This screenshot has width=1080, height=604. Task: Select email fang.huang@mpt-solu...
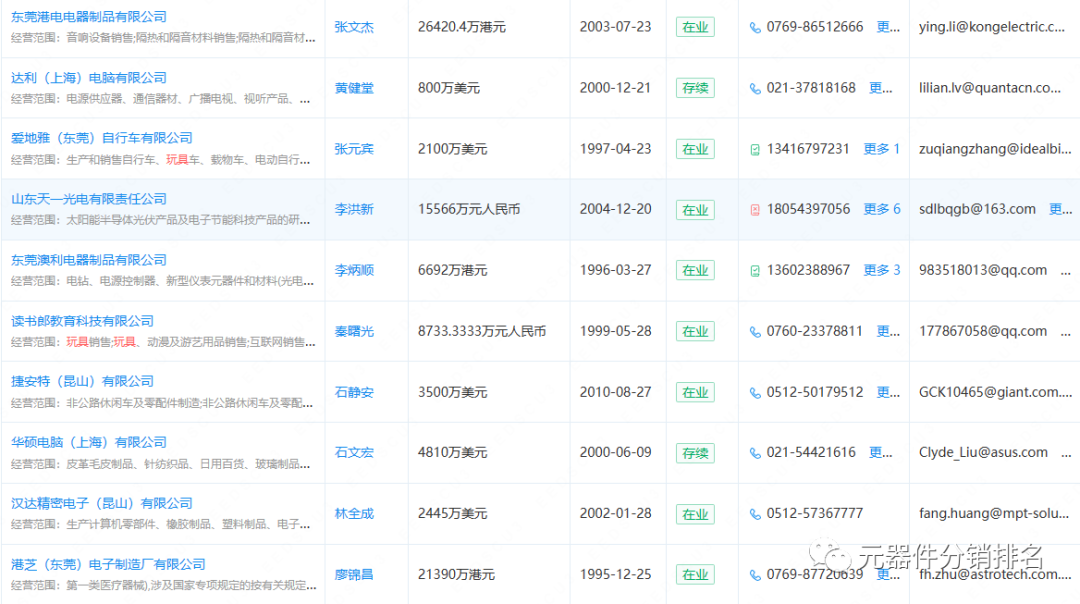pos(994,514)
